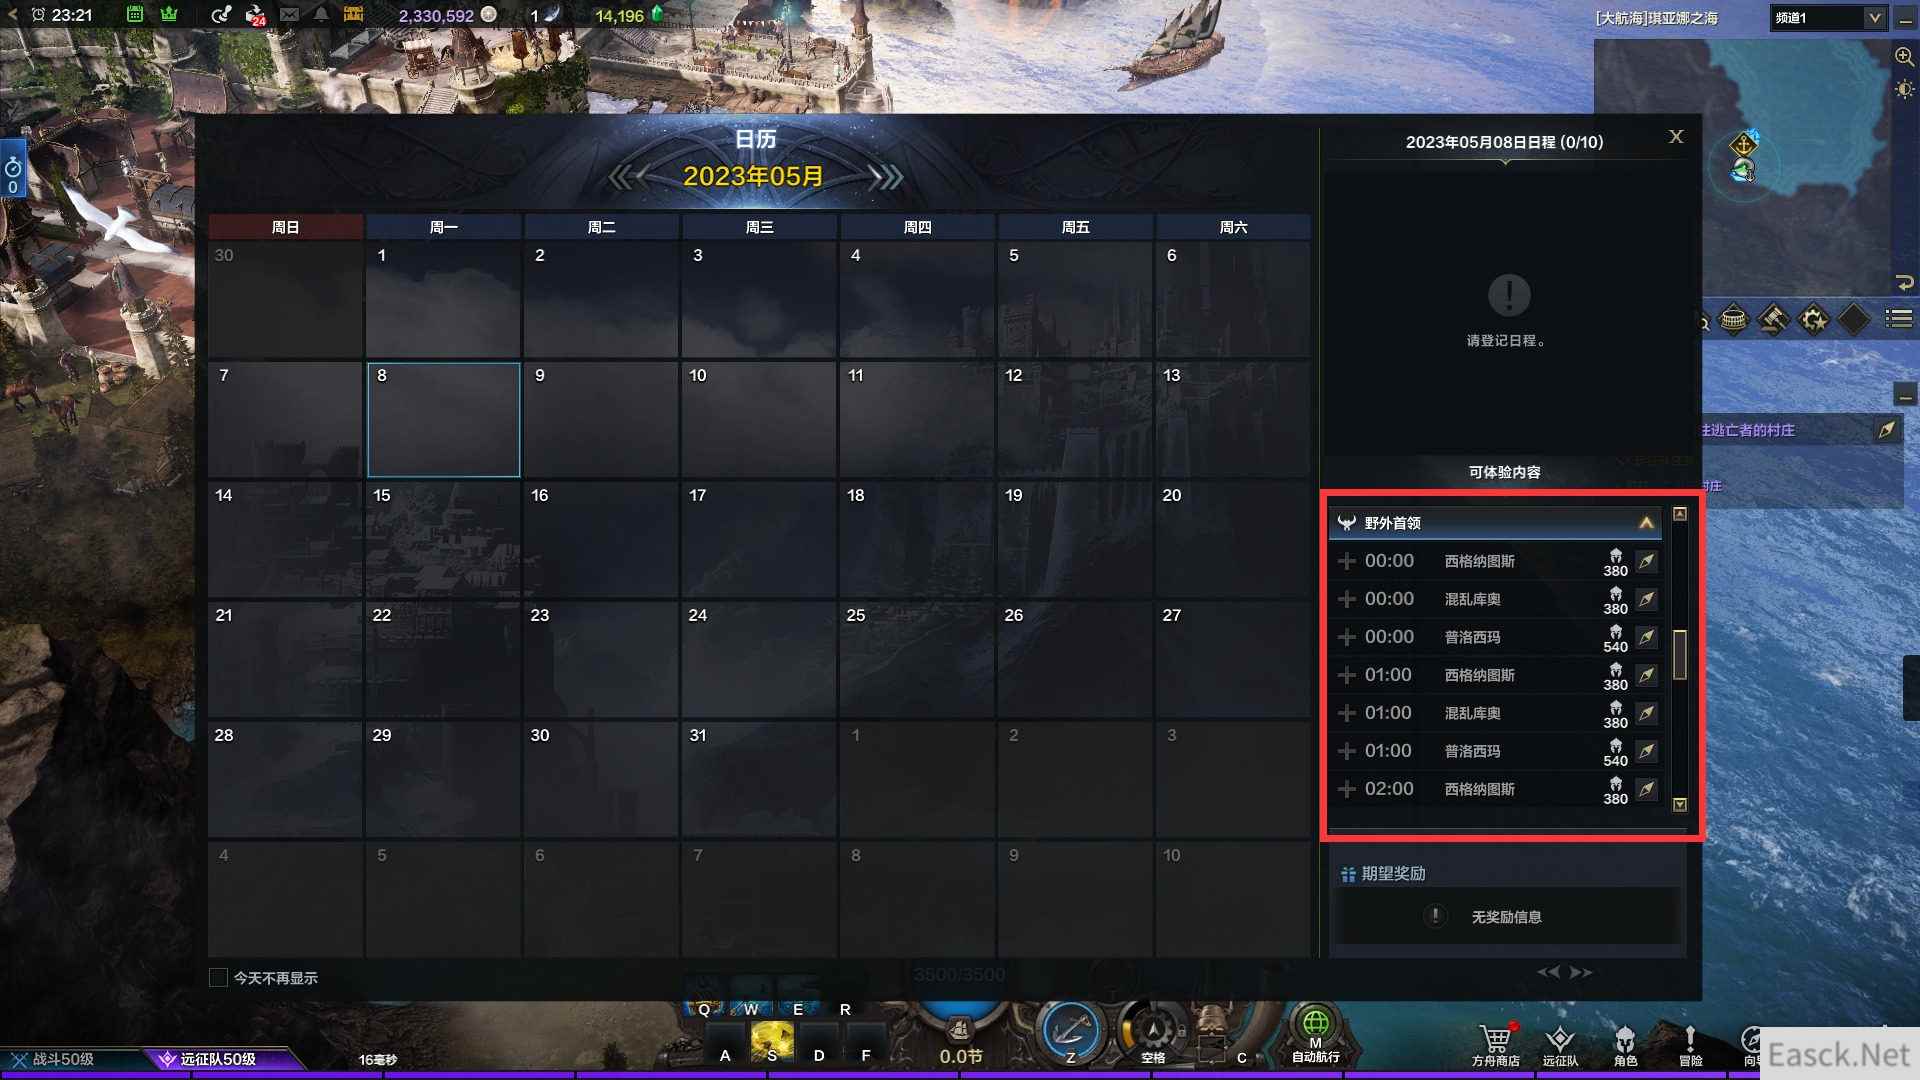
Task: Go to previous month with left arrows
Action: click(x=625, y=178)
